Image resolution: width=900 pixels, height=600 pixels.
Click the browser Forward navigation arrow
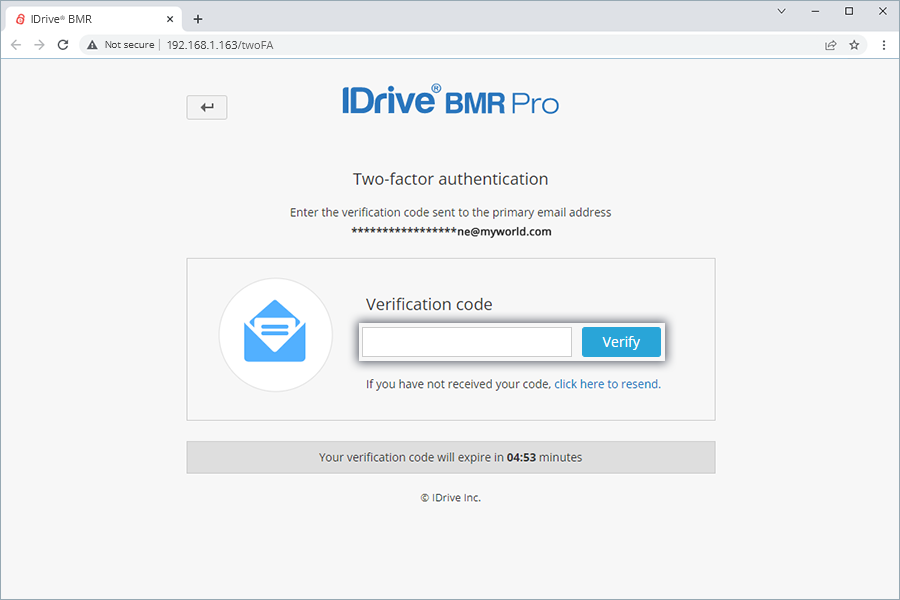click(39, 45)
